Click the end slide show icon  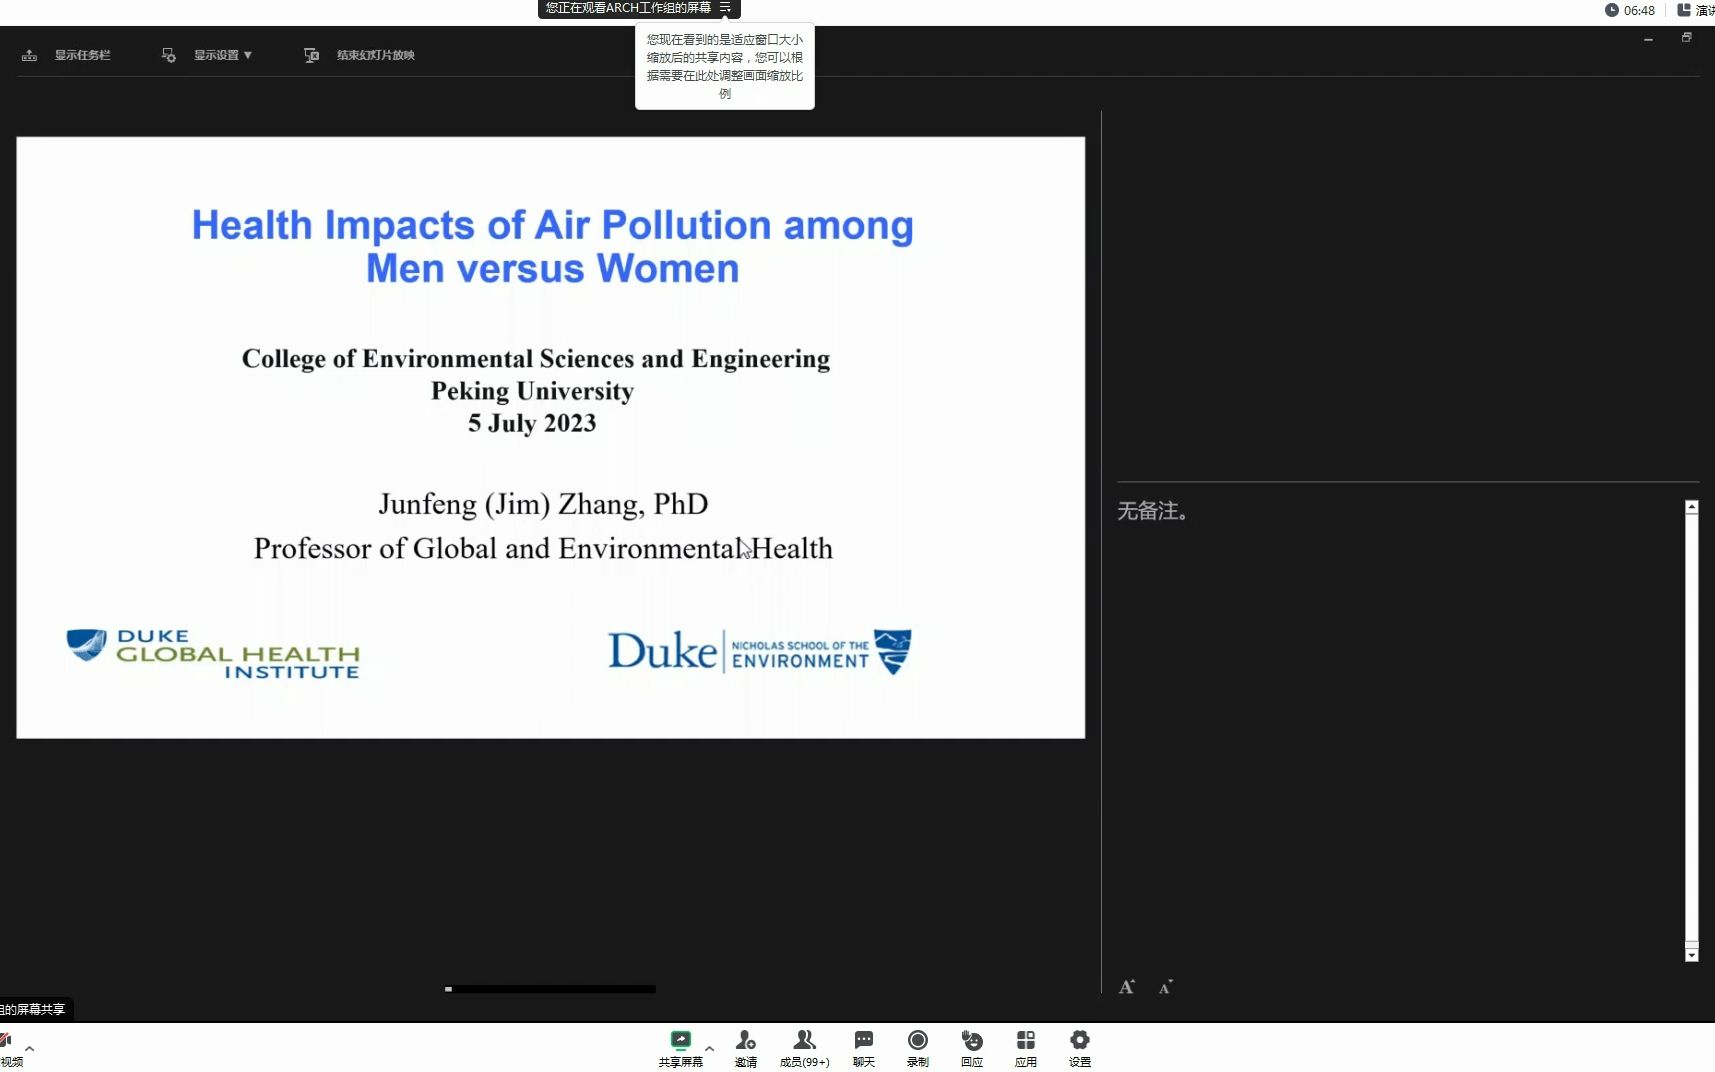(311, 55)
